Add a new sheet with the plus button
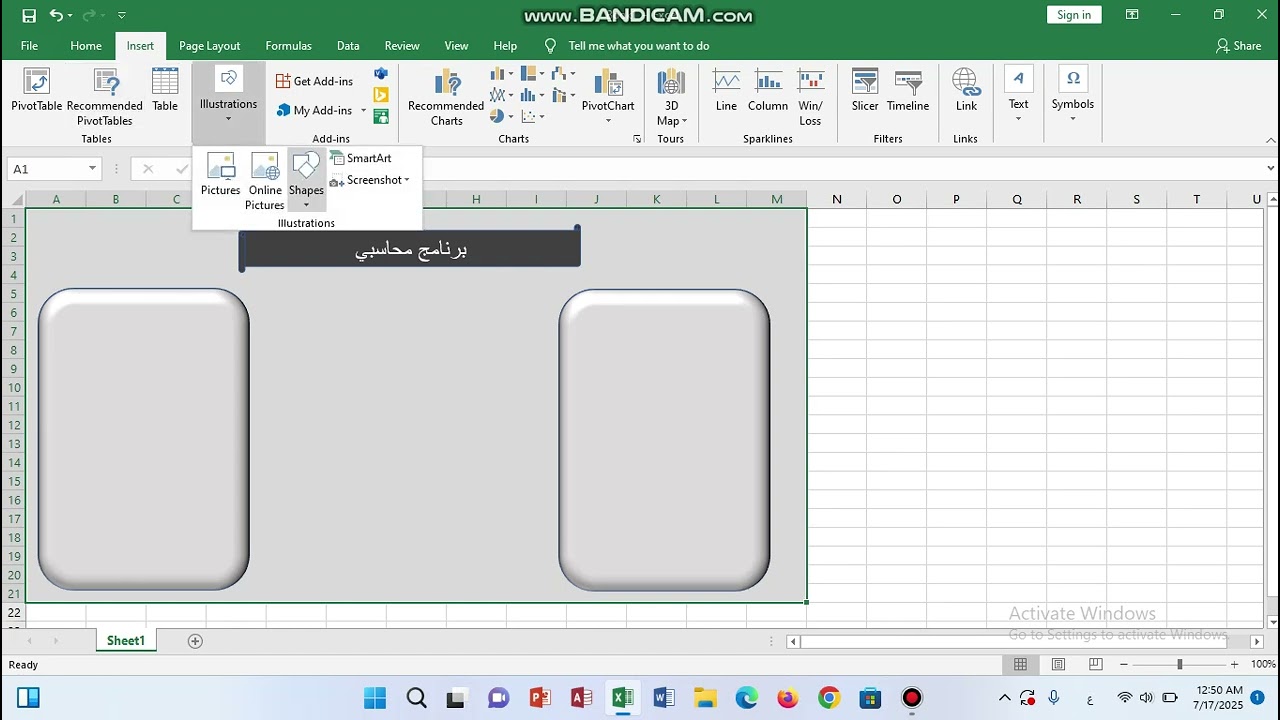Viewport: 1280px width, 720px height. point(195,641)
